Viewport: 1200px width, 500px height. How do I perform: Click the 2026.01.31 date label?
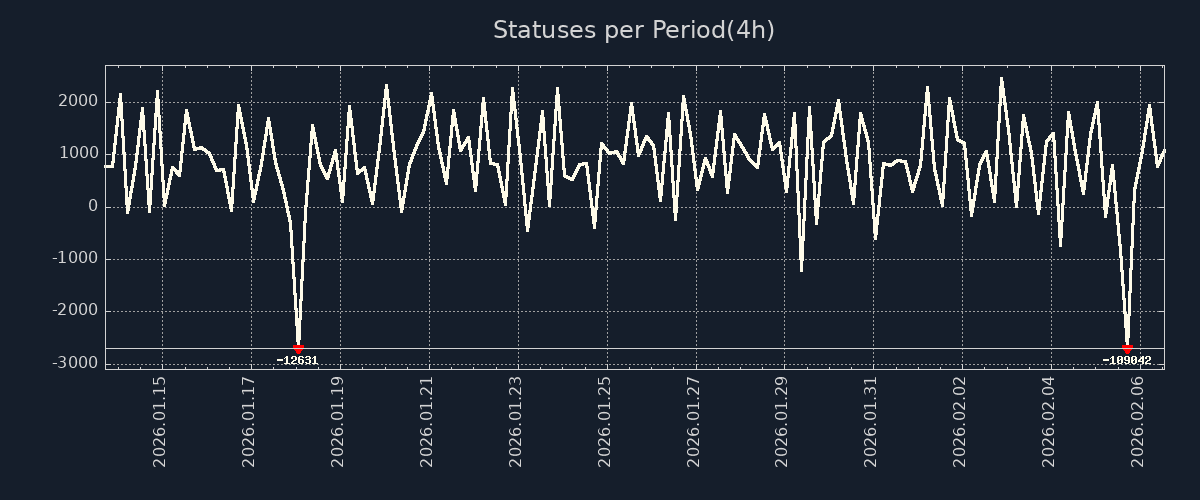click(x=871, y=422)
